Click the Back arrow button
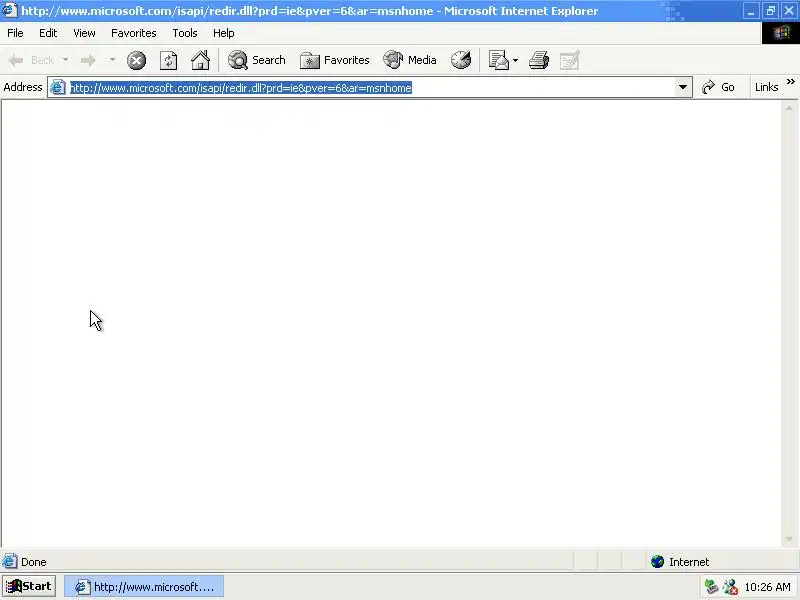The image size is (800, 600). click(32, 60)
